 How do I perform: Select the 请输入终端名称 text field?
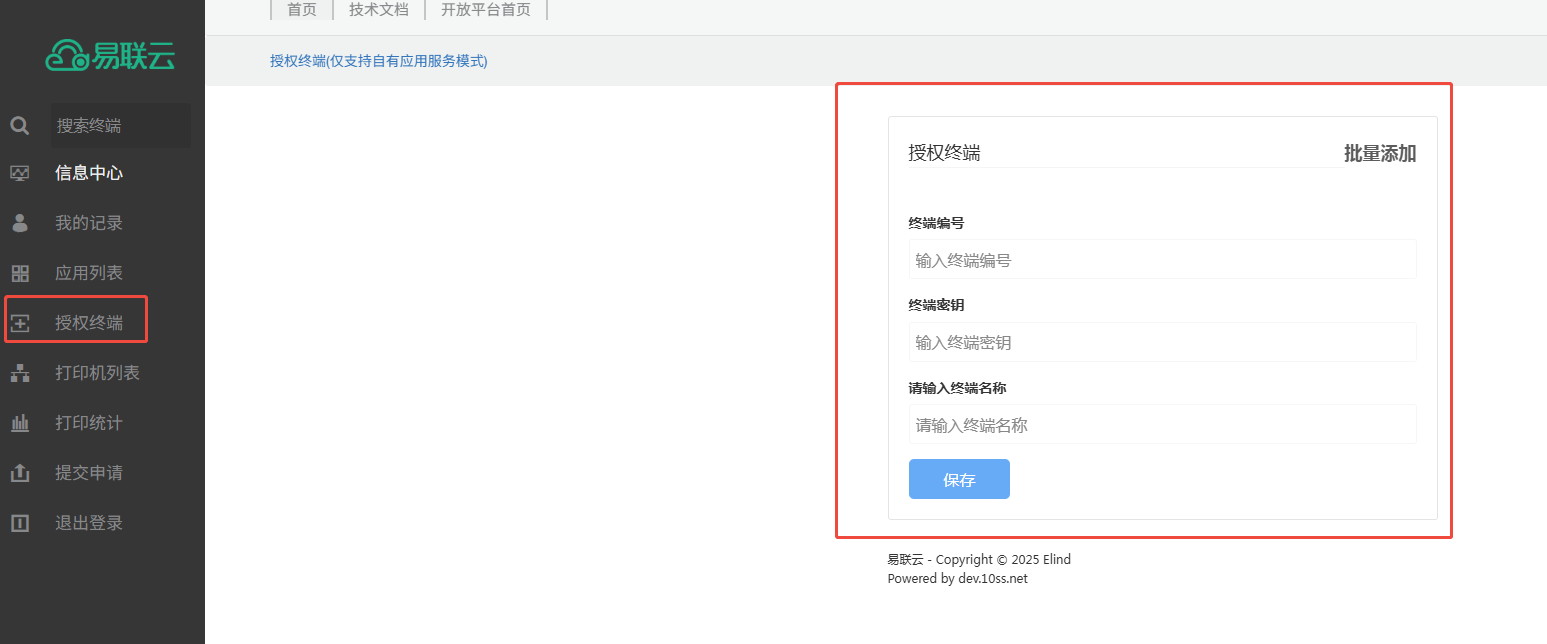coord(1162,425)
